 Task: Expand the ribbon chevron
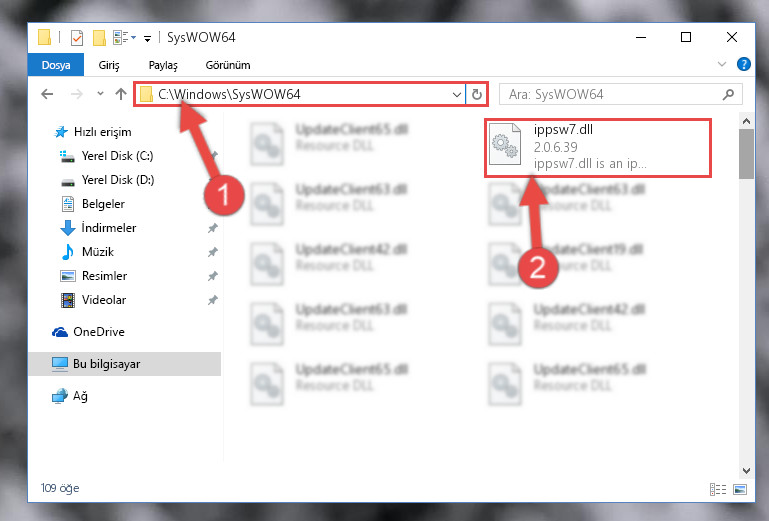(x=721, y=64)
